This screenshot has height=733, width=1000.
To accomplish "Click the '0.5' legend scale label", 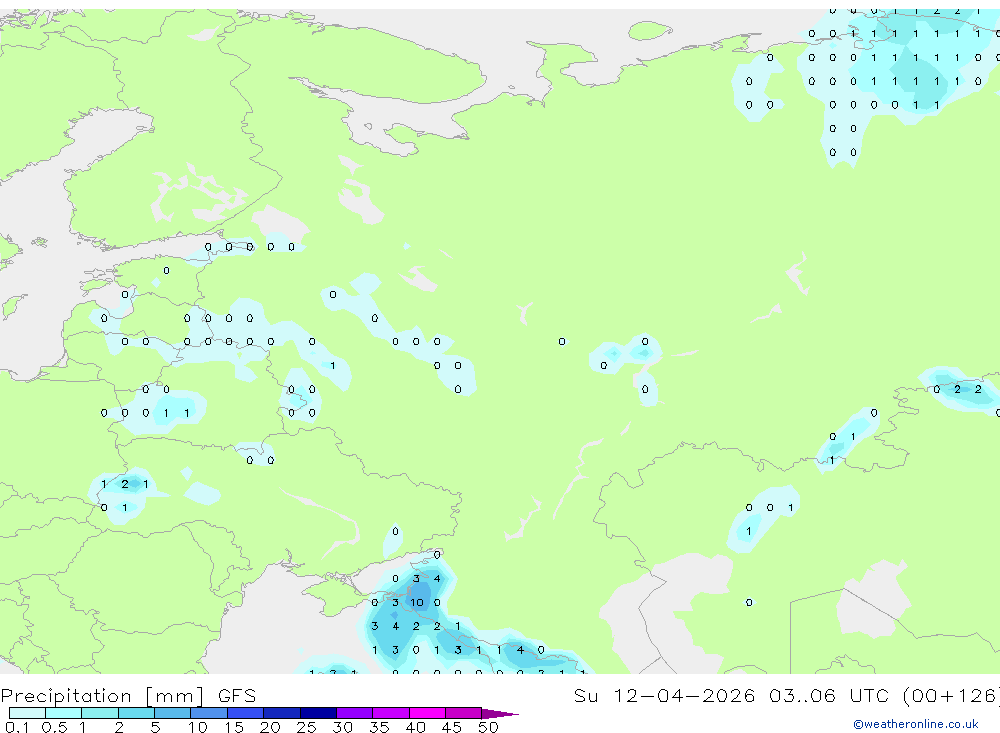I will 54,727.
